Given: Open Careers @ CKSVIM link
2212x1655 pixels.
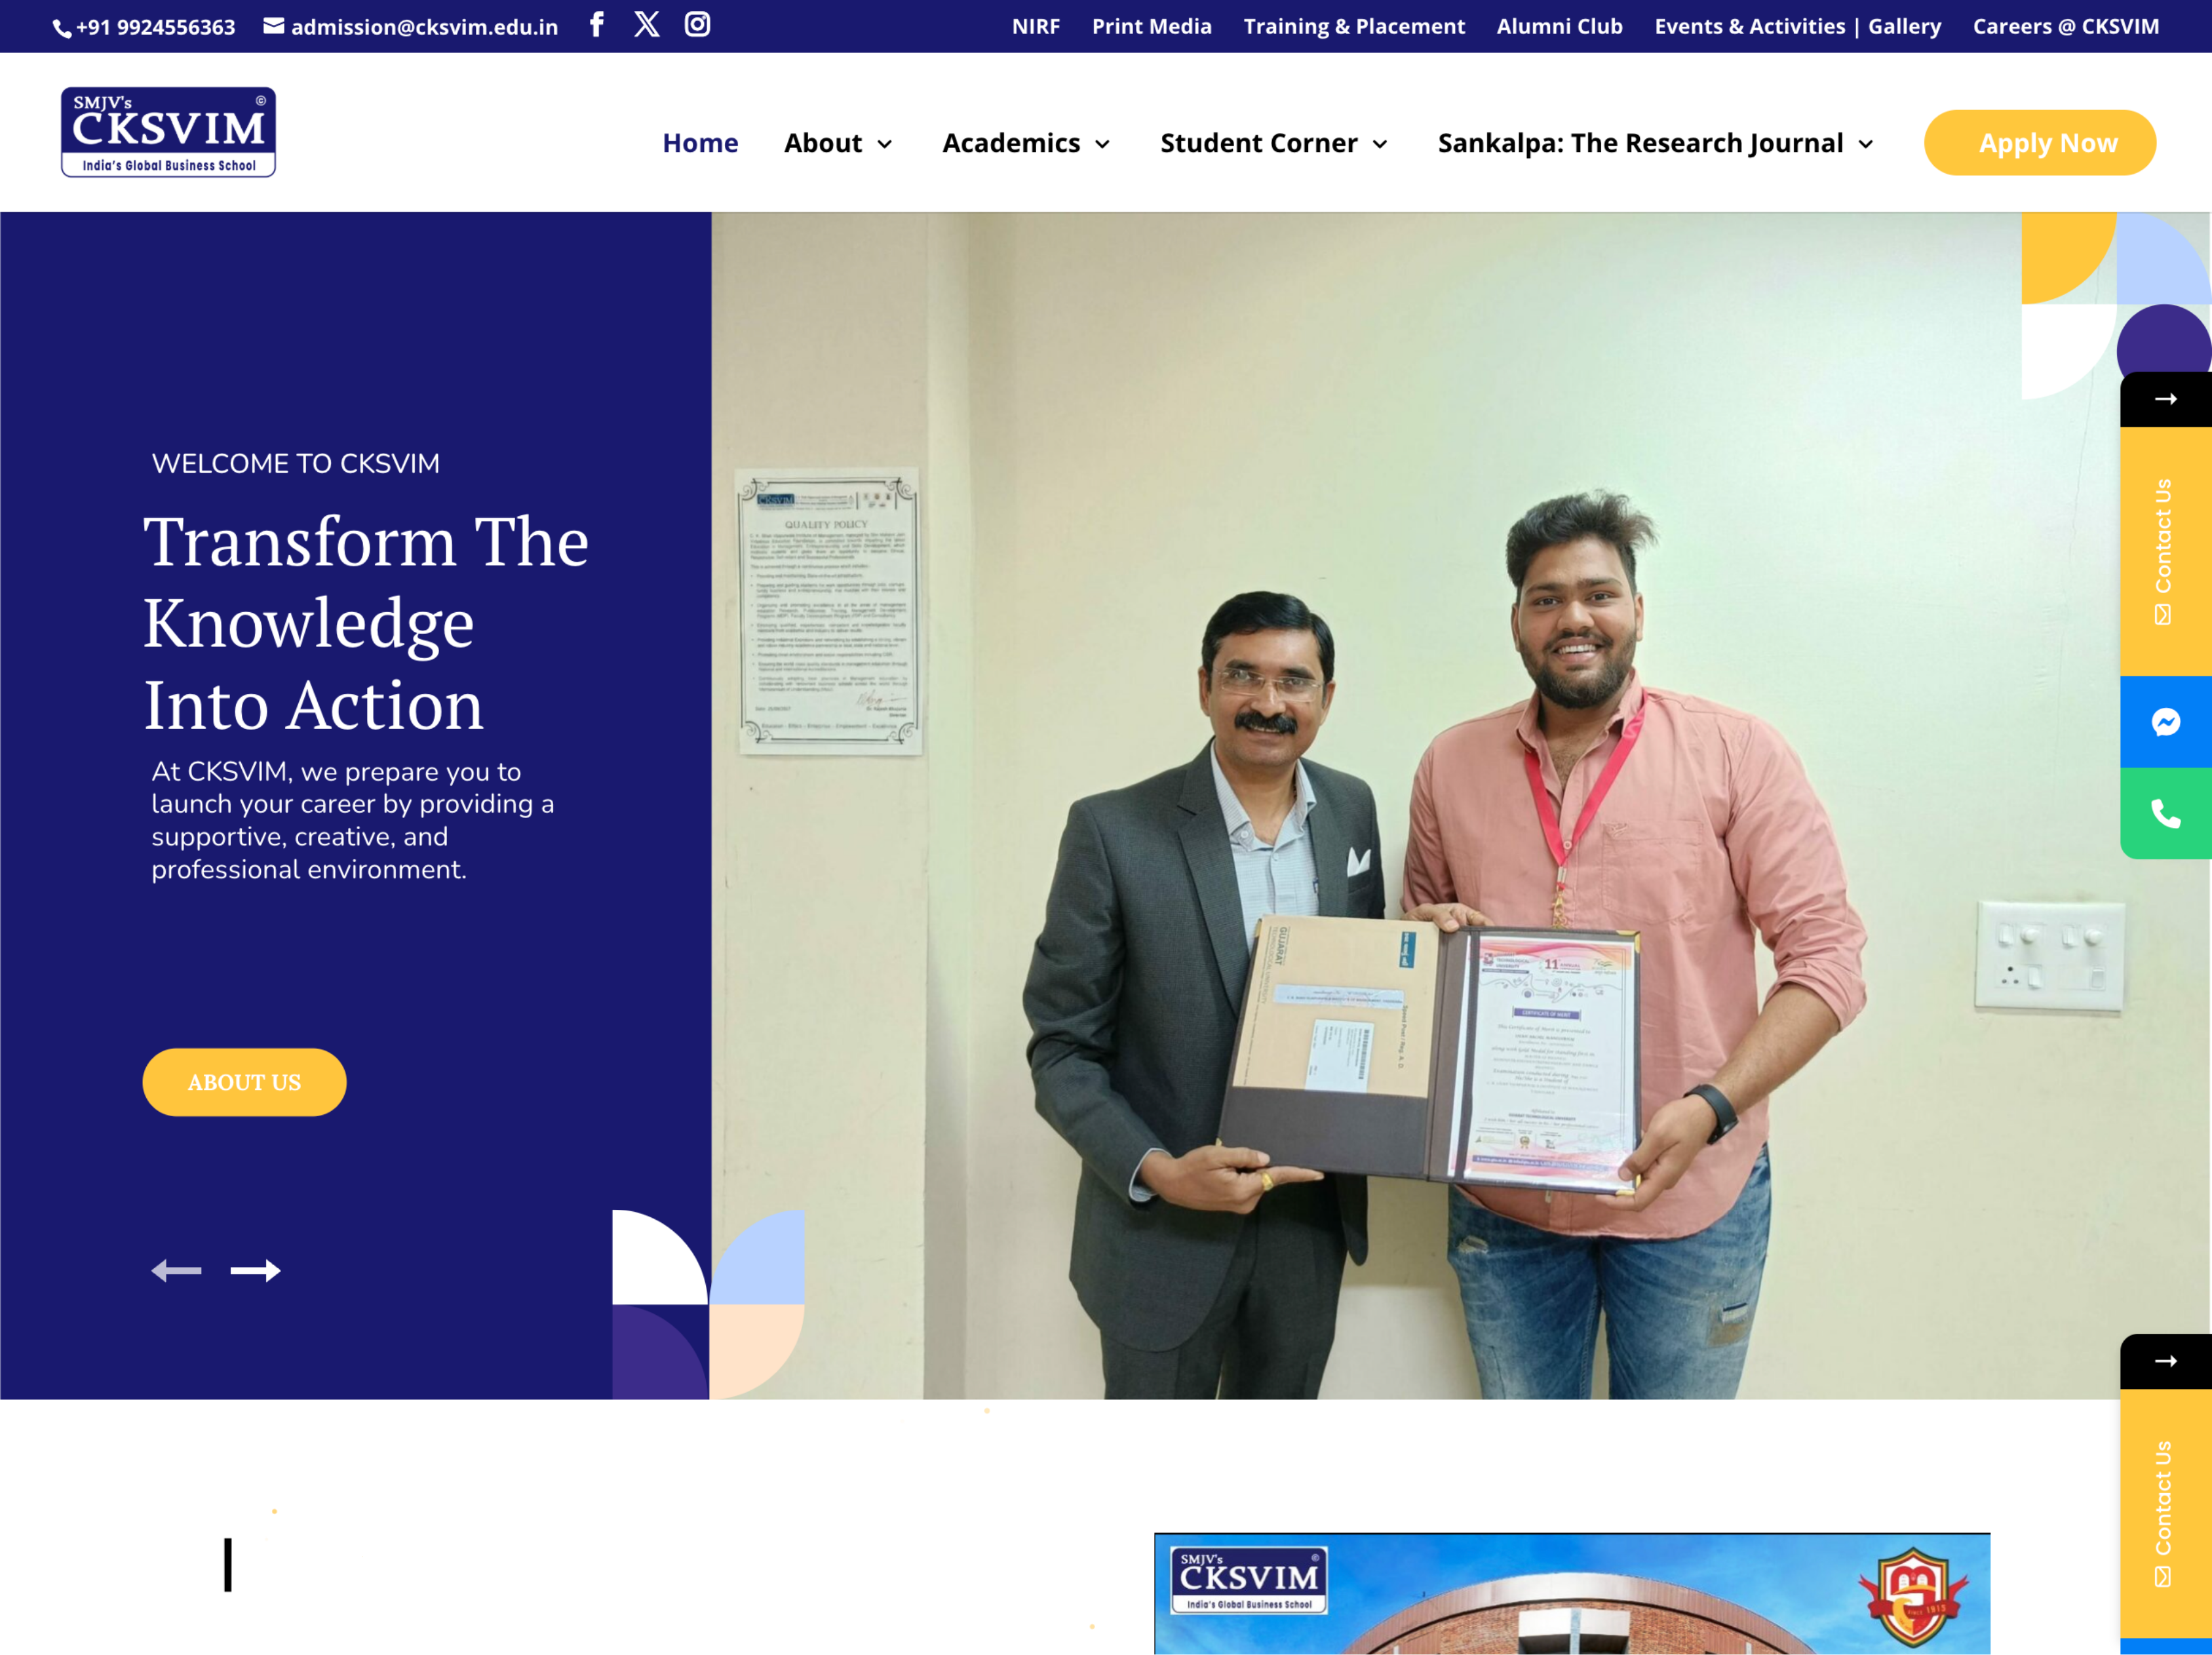Looking at the screenshot, I should pyautogui.click(x=2066, y=26).
